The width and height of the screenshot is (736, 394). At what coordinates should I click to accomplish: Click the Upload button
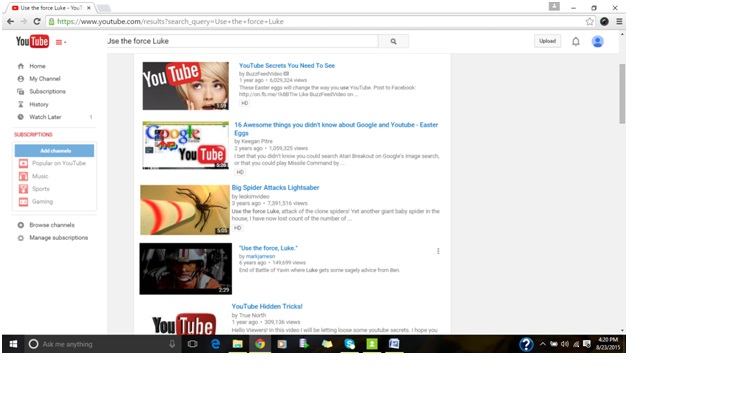pyautogui.click(x=547, y=41)
